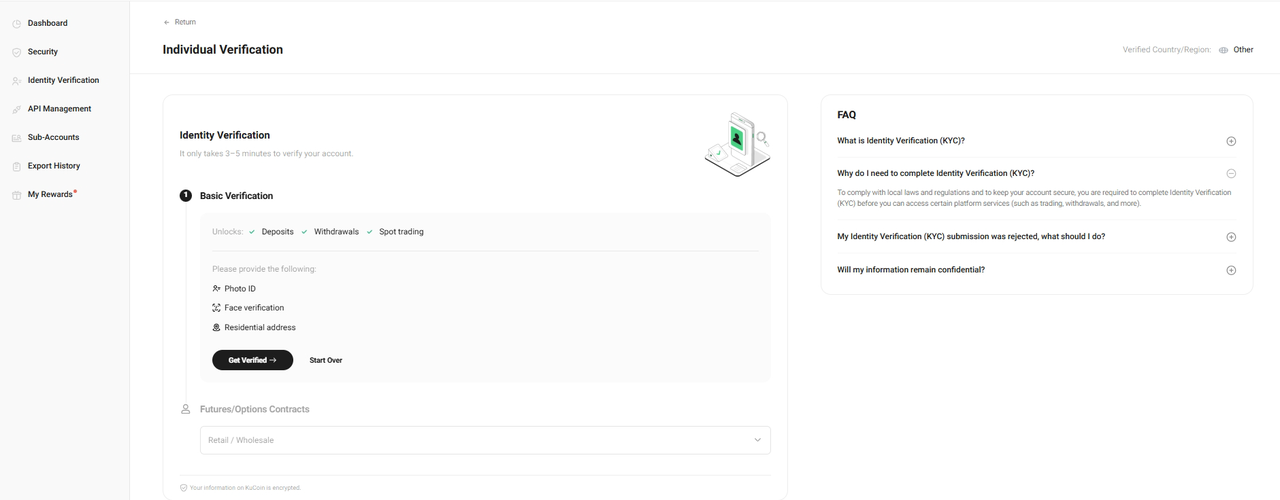The width and height of the screenshot is (1280, 500).
Task: Collapse 'Why do I need to complete' answer
Action: (1231, 173)
